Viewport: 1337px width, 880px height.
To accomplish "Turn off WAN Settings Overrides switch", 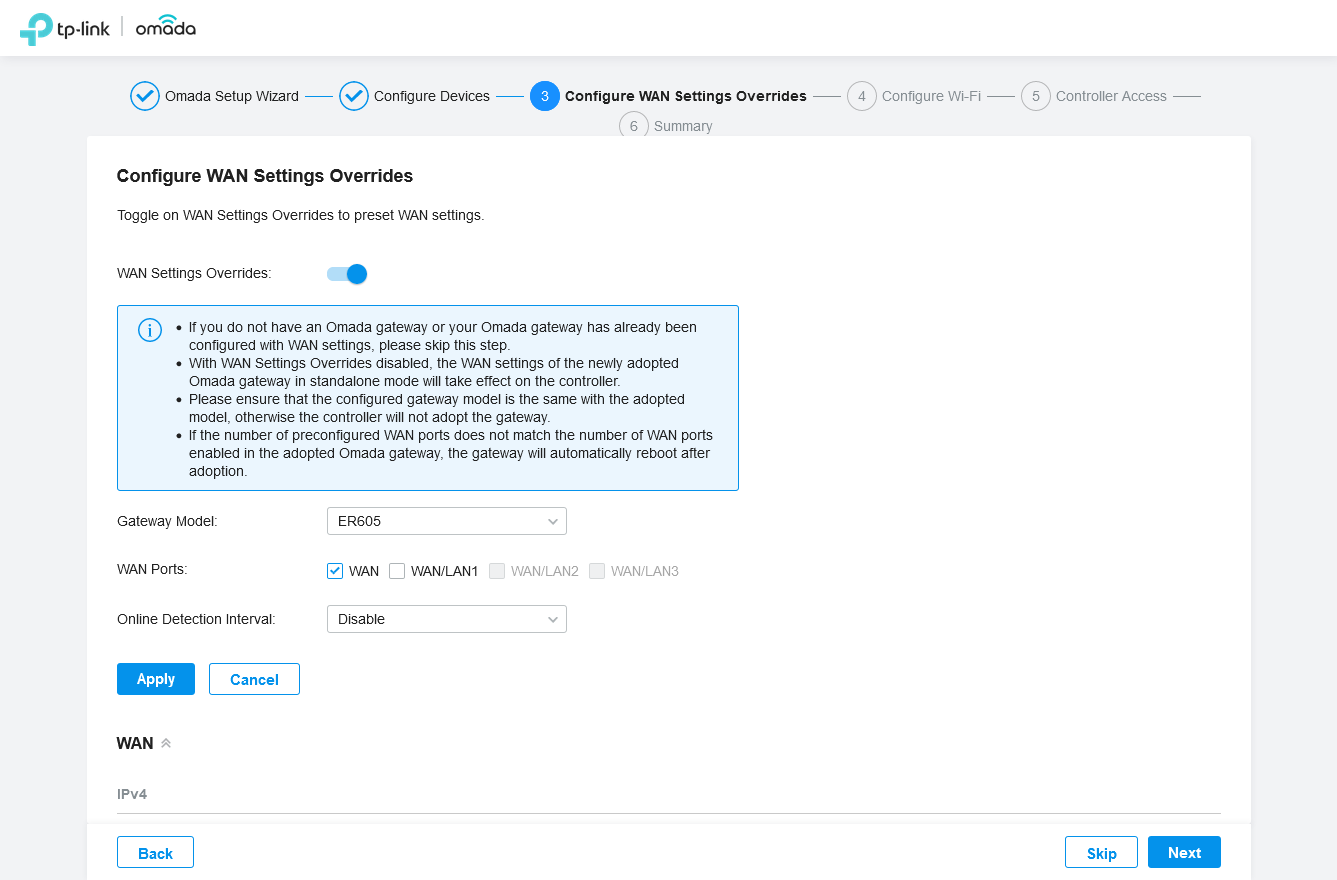I will coord(347,273).
